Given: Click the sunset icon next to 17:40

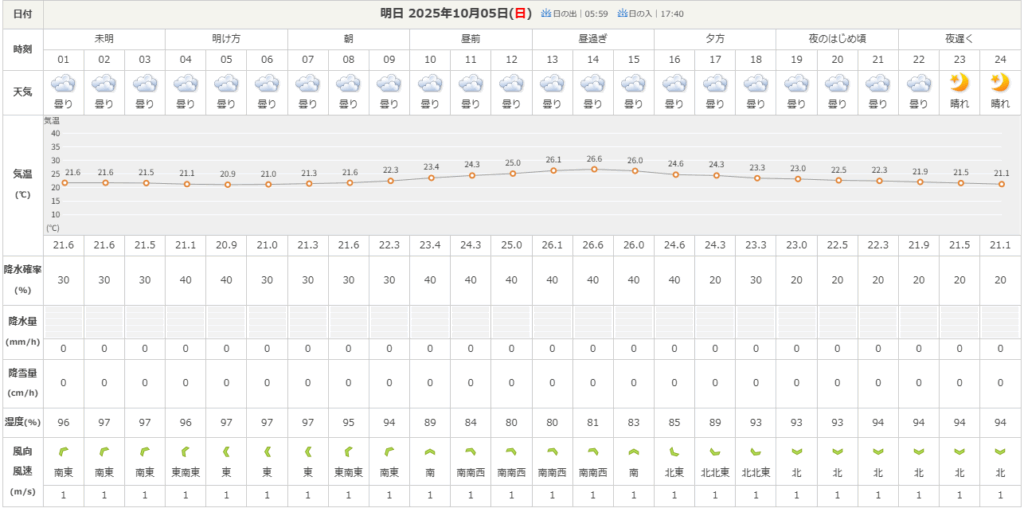Looking at the screenshot, I should click(624, 14).
